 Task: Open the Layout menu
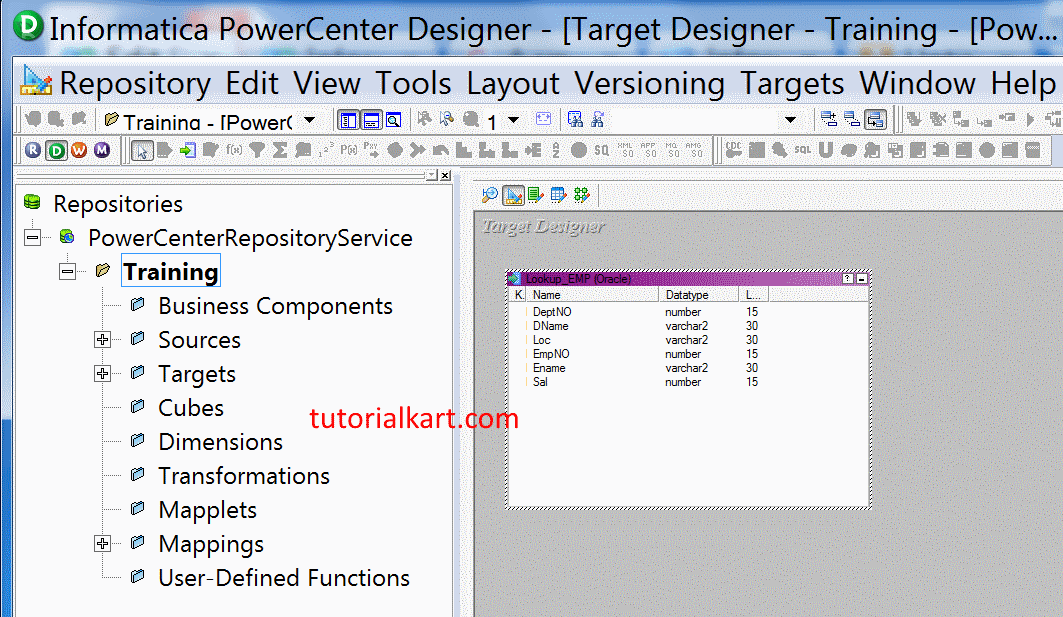tap(512, 84)
